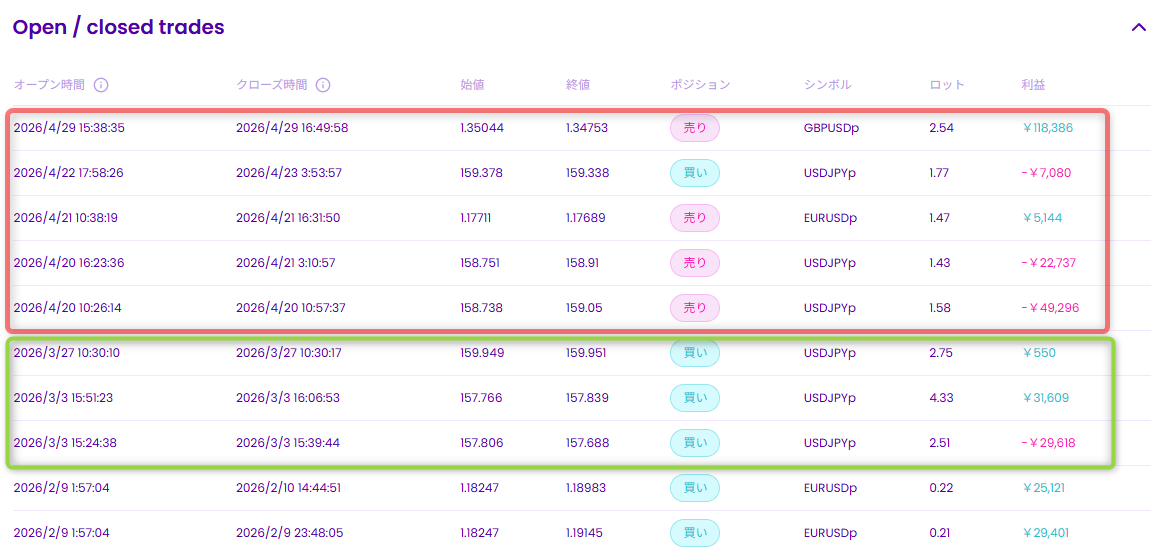
Task: Click open time 2026/3/27 10:30:10
Action: (66, 353)
